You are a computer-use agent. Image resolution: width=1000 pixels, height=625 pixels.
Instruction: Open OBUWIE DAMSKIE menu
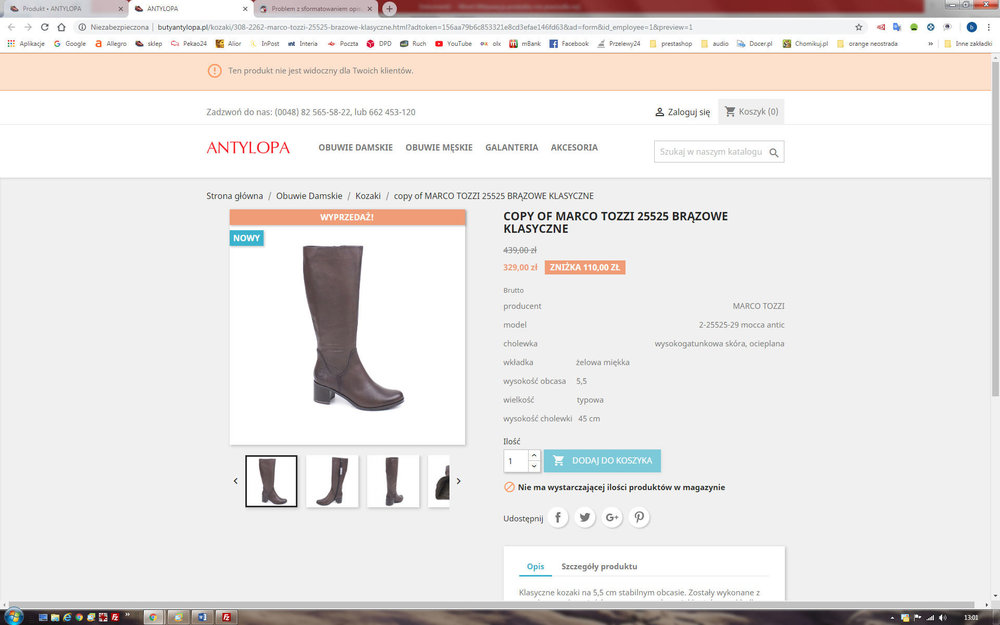pos(355,147)
